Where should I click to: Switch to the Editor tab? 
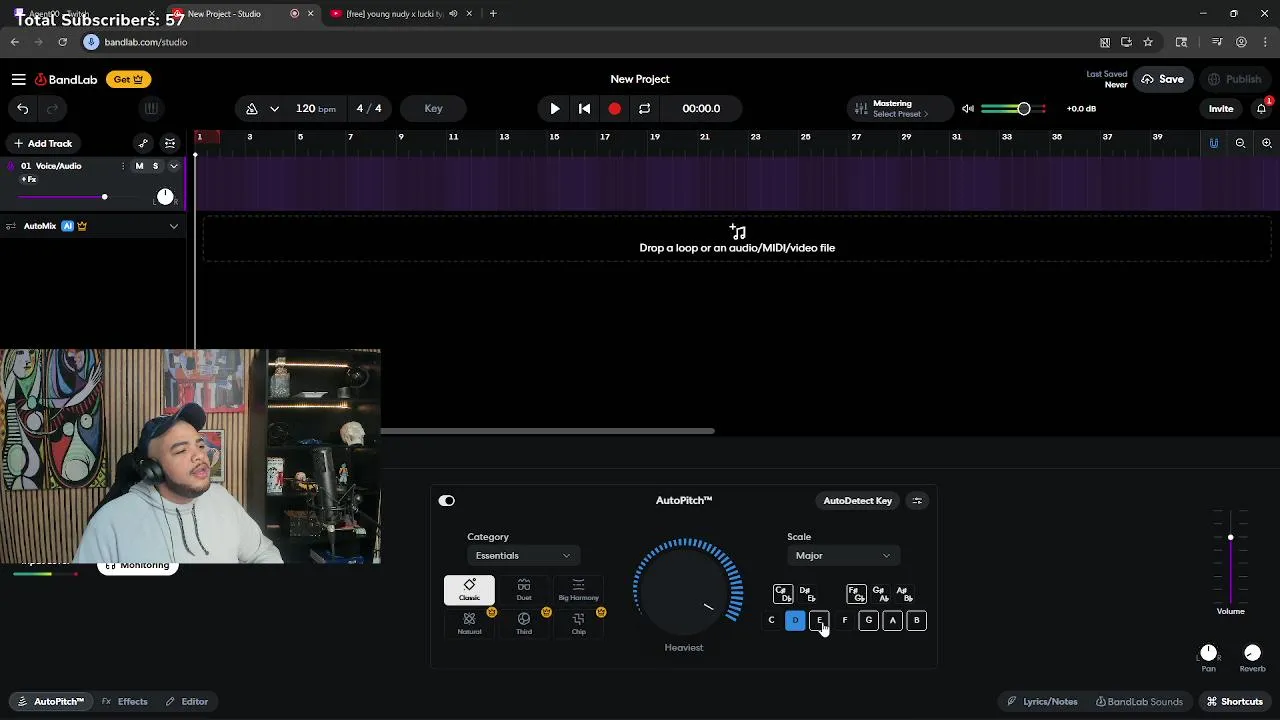click(x=187, y=701)
